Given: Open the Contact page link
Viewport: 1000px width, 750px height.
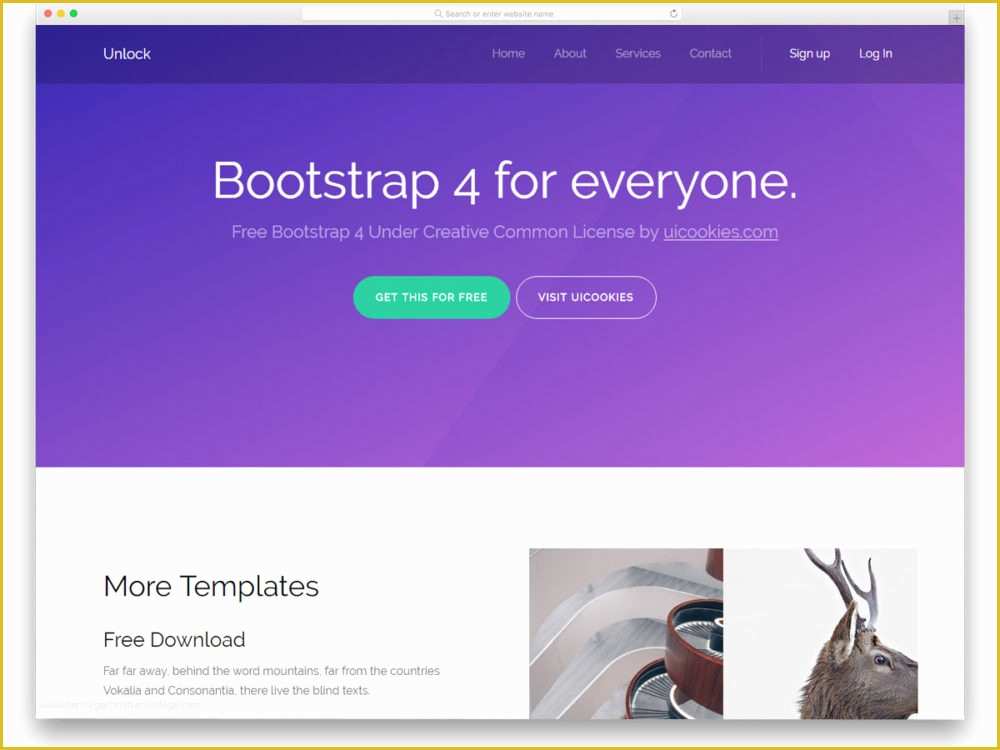Looking at the screenshot, I should [x=710, y=54].
